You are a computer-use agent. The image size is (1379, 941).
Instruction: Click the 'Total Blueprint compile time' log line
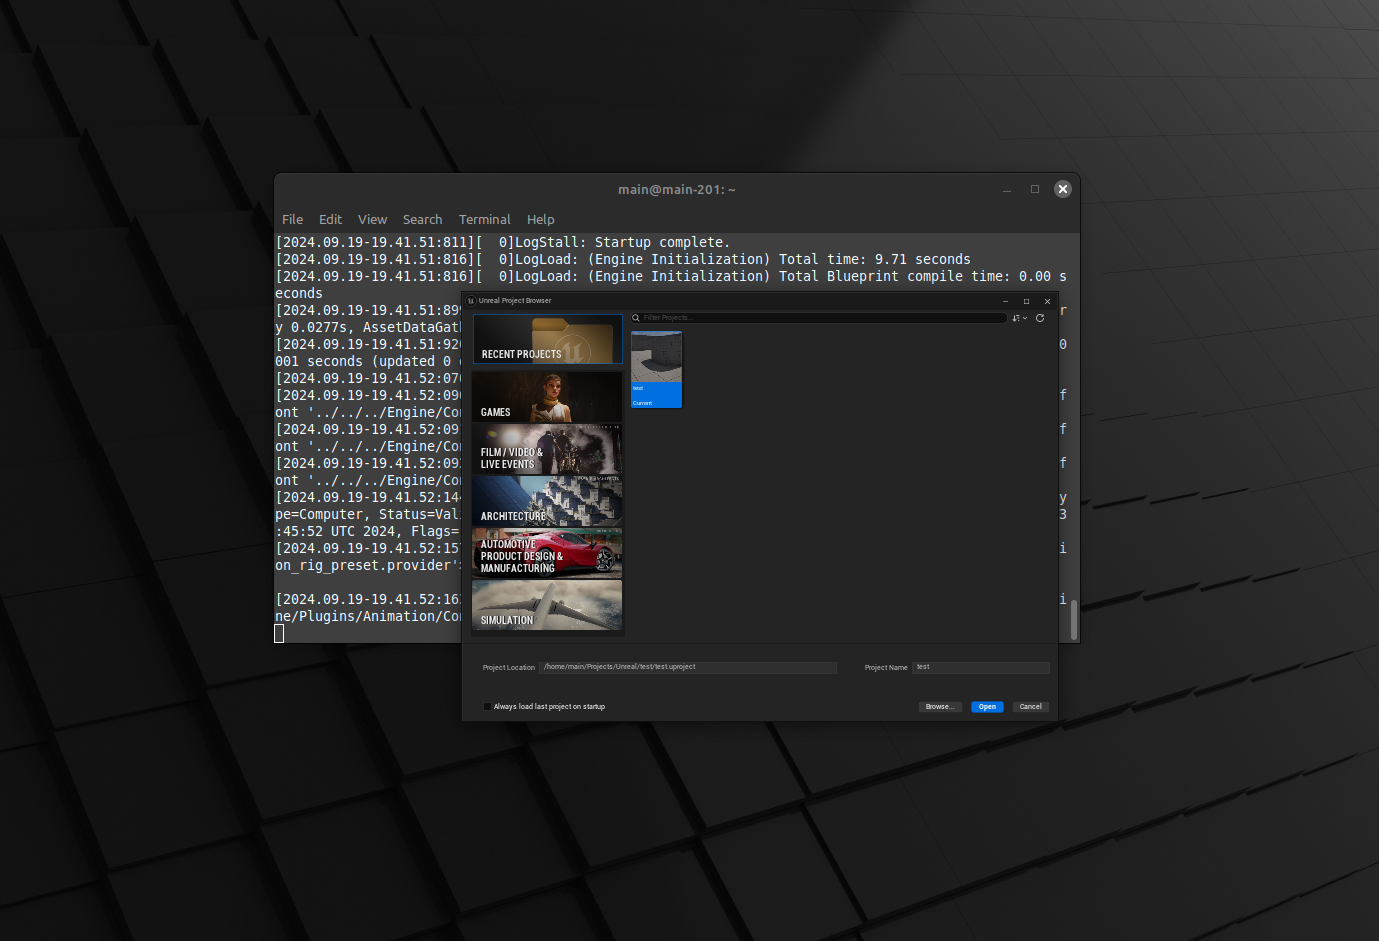[x=671, y=285]
